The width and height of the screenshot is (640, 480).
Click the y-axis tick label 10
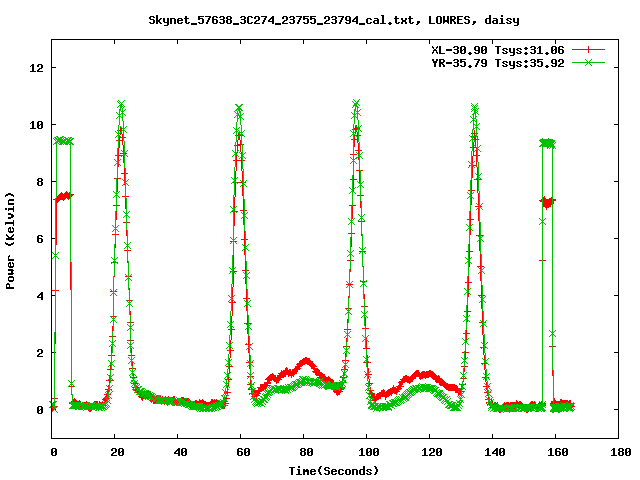36,125
